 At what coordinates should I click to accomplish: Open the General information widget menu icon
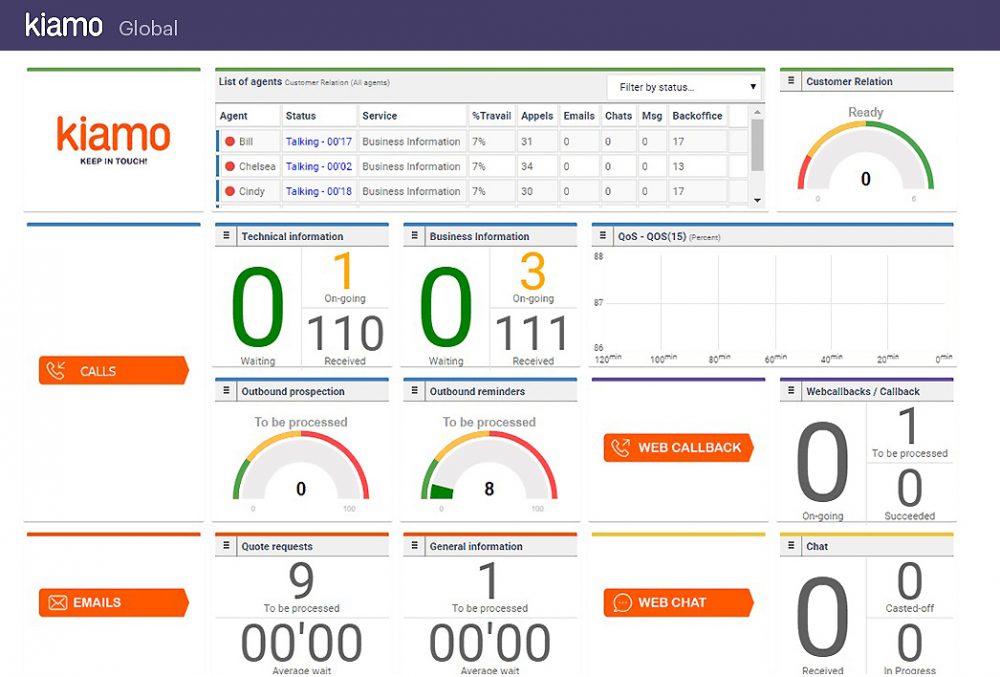[415, 546]
